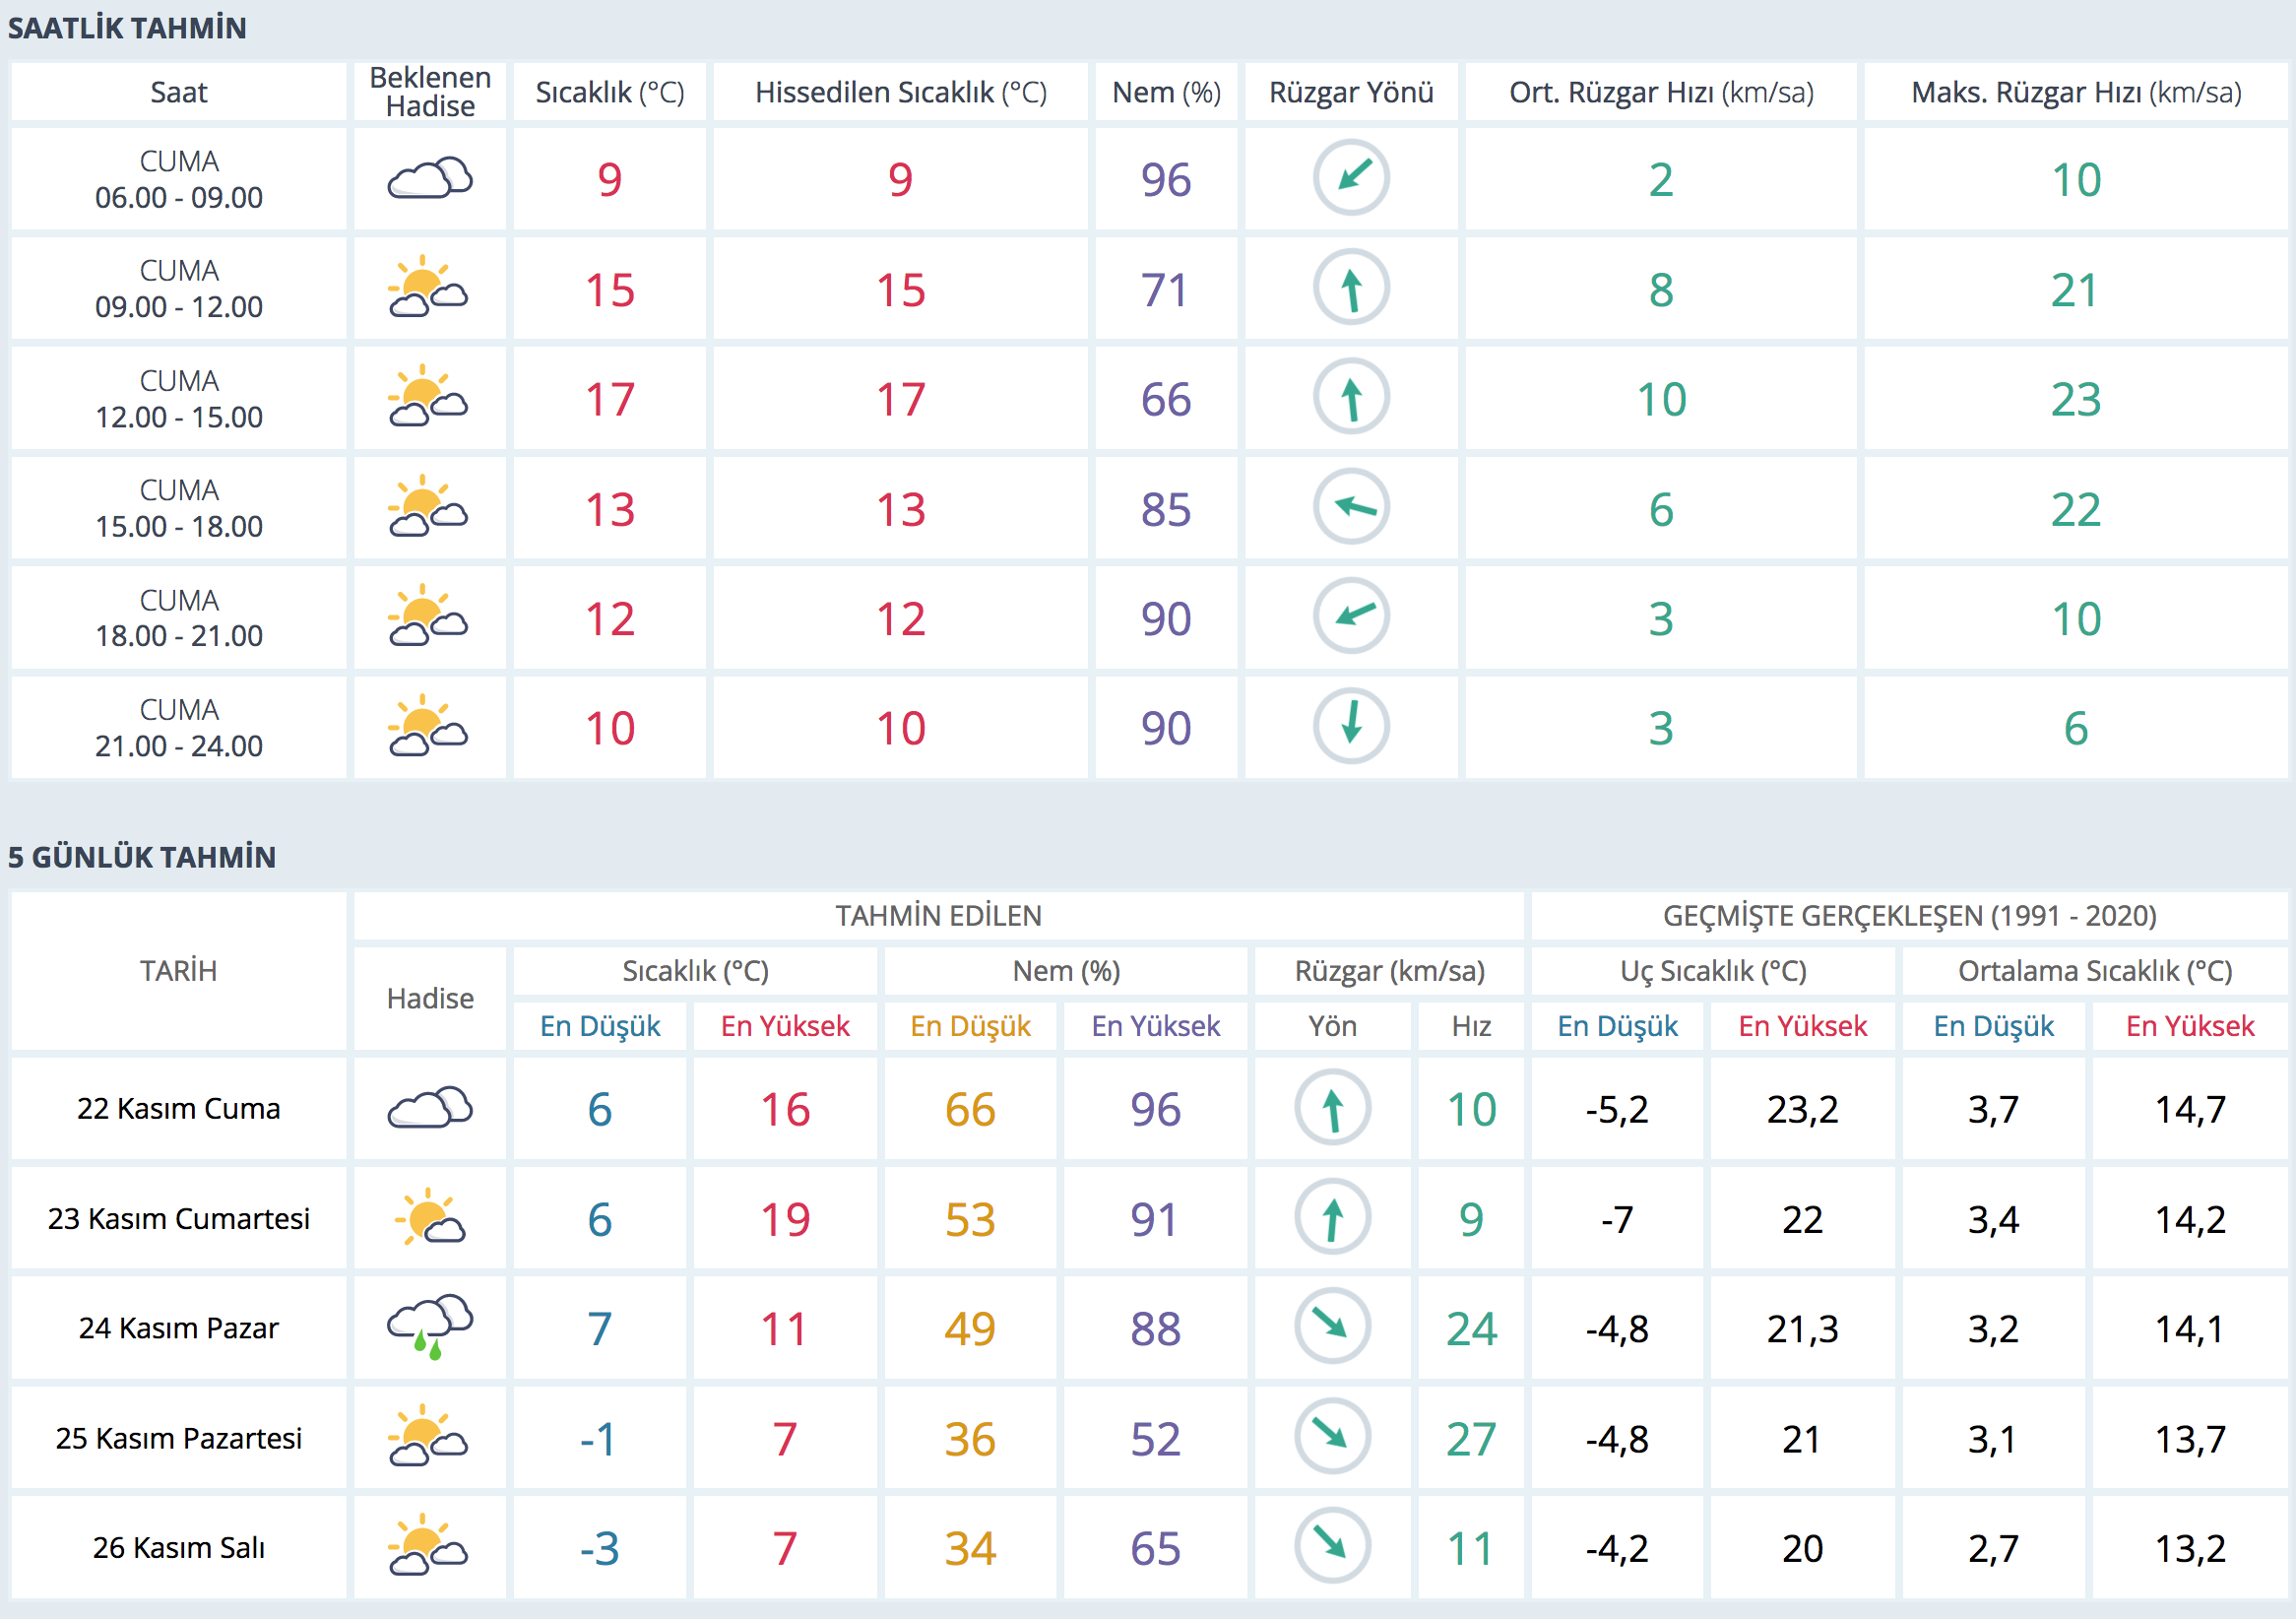Click the SAATLİK TAHMİN heading
2296x1619 pixels.
click(127, 28)
